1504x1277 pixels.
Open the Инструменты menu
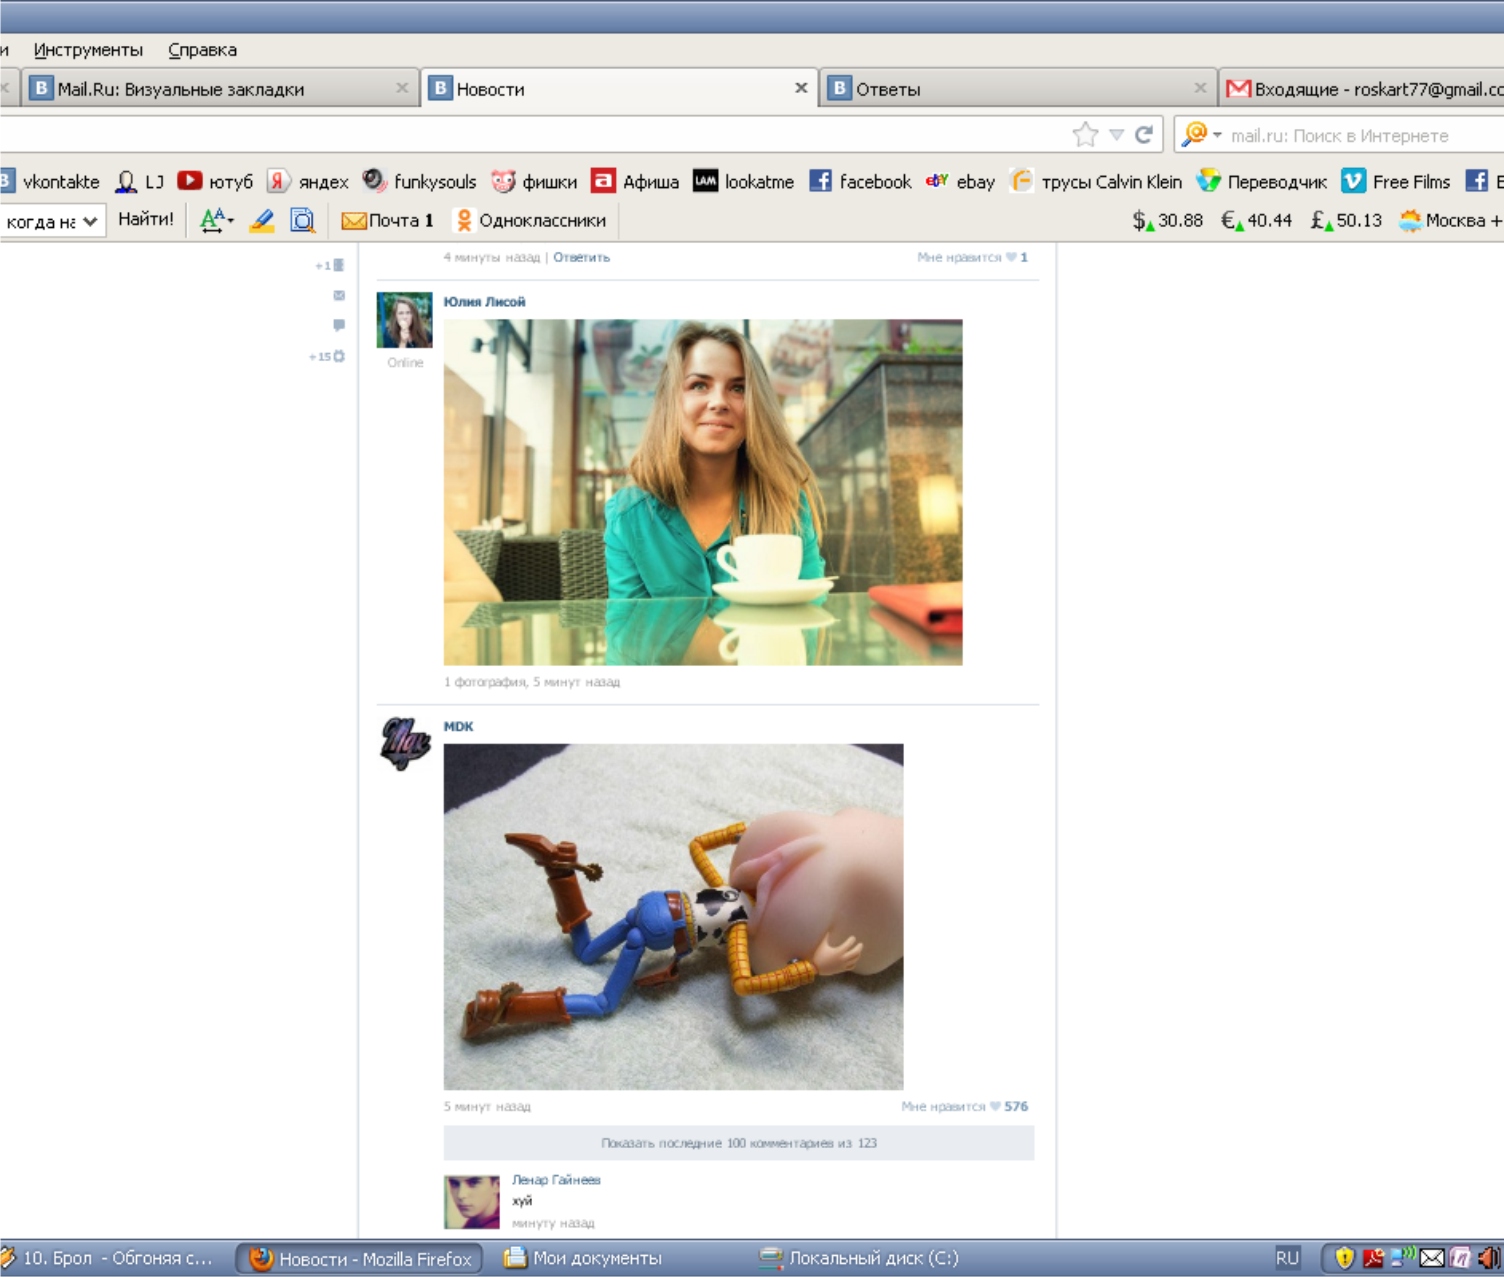[x=88, y=50]
